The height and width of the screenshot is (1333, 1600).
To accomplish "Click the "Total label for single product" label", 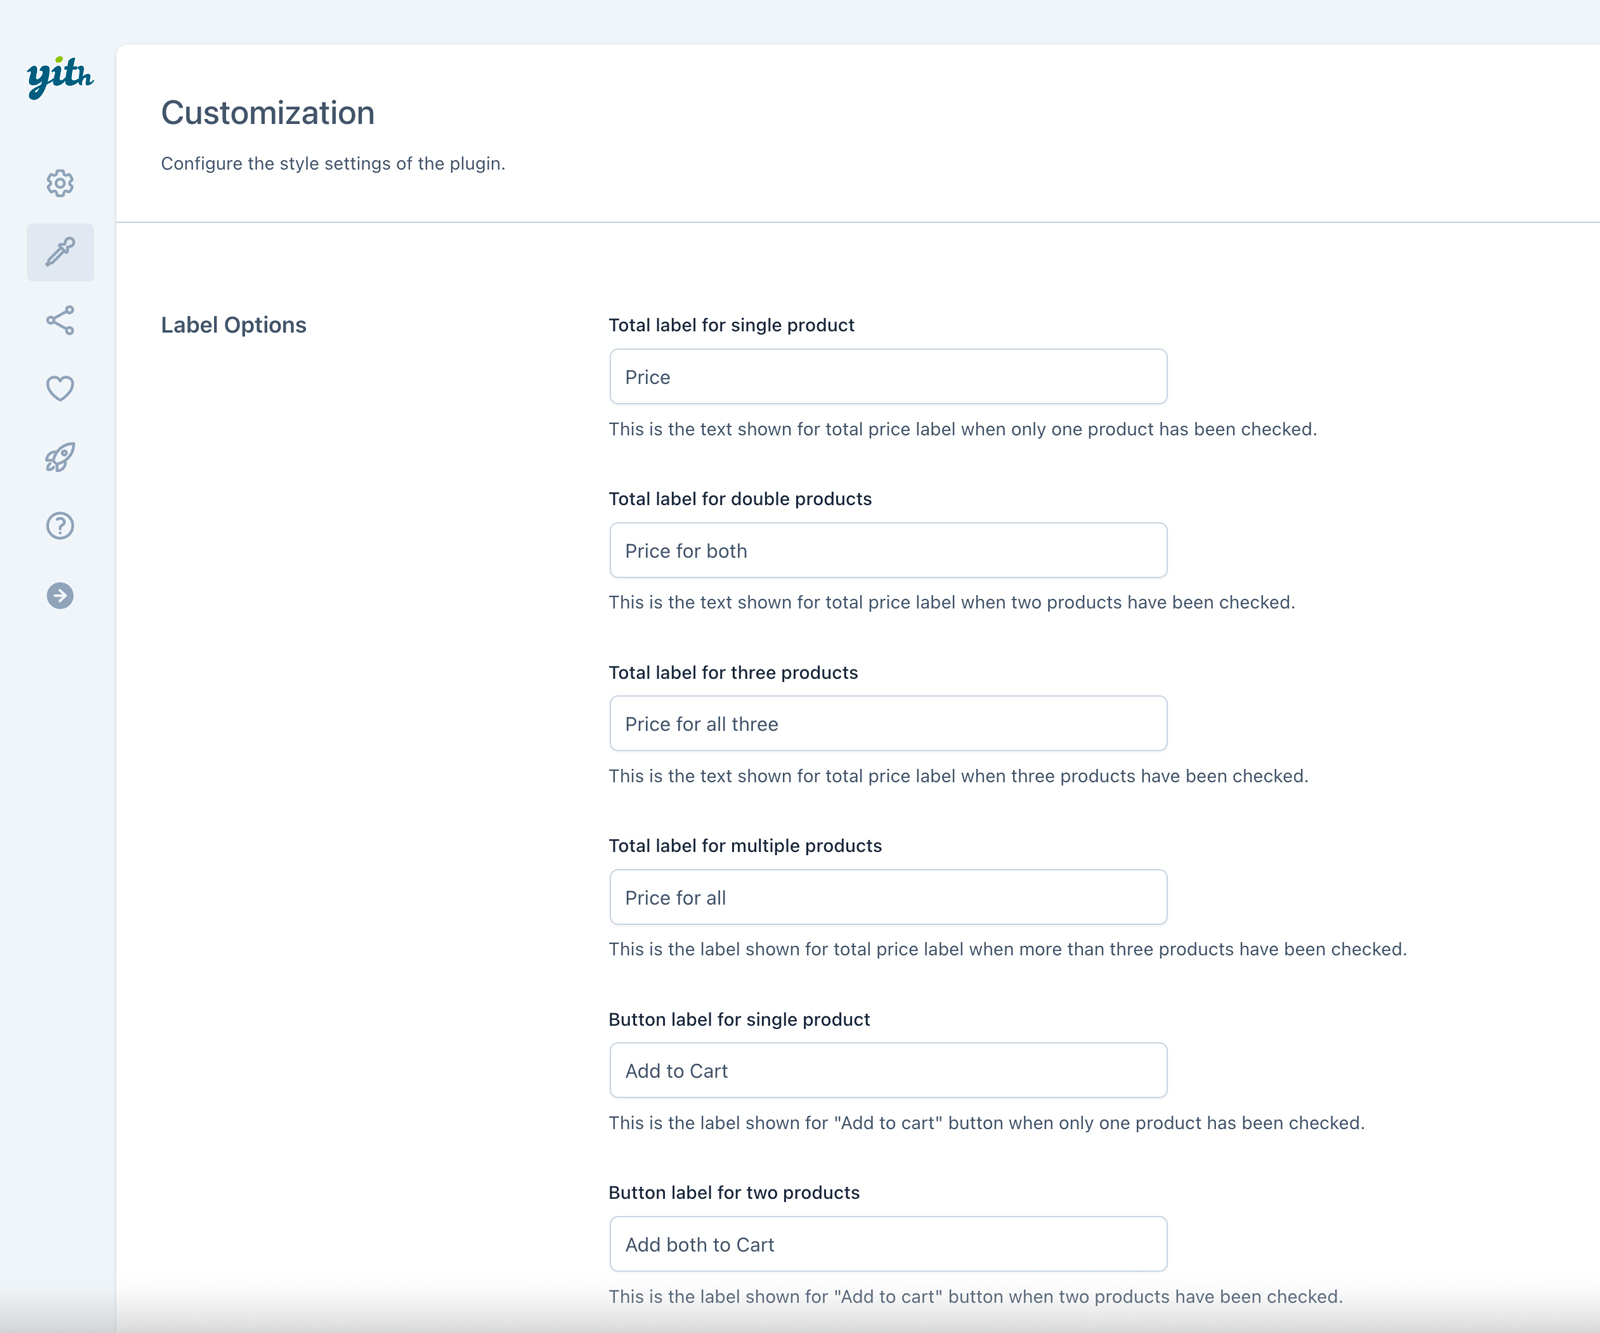I will click(731, 325).
